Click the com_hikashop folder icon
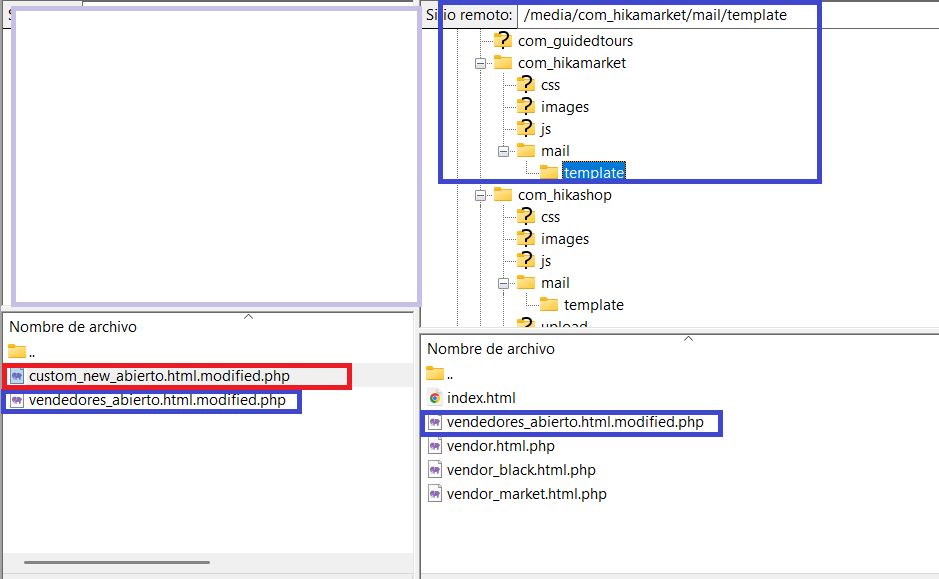Viewport: 939px width, 579px height. point(503,194)
